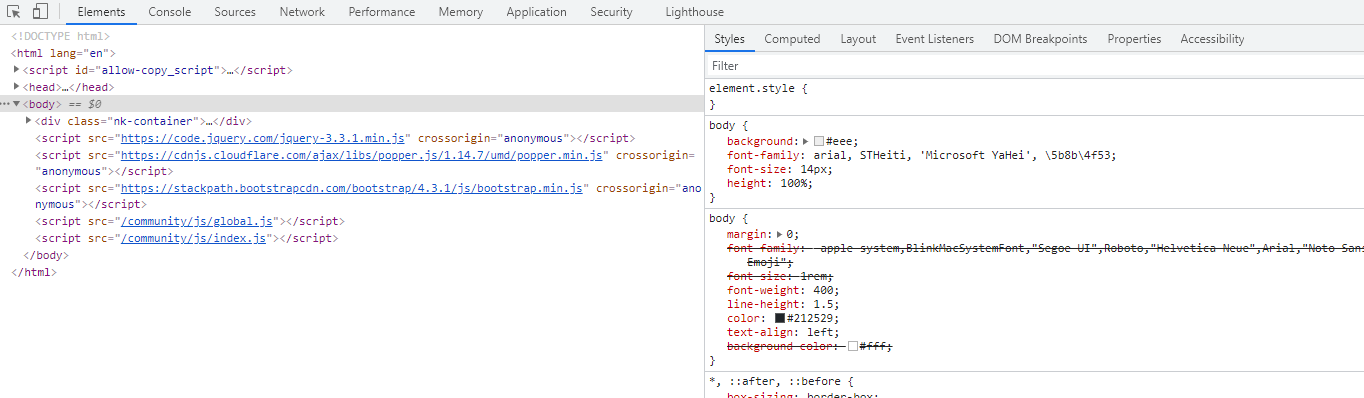Click the margin 0 value
The image size is (1364, 398).
[790, 234]
